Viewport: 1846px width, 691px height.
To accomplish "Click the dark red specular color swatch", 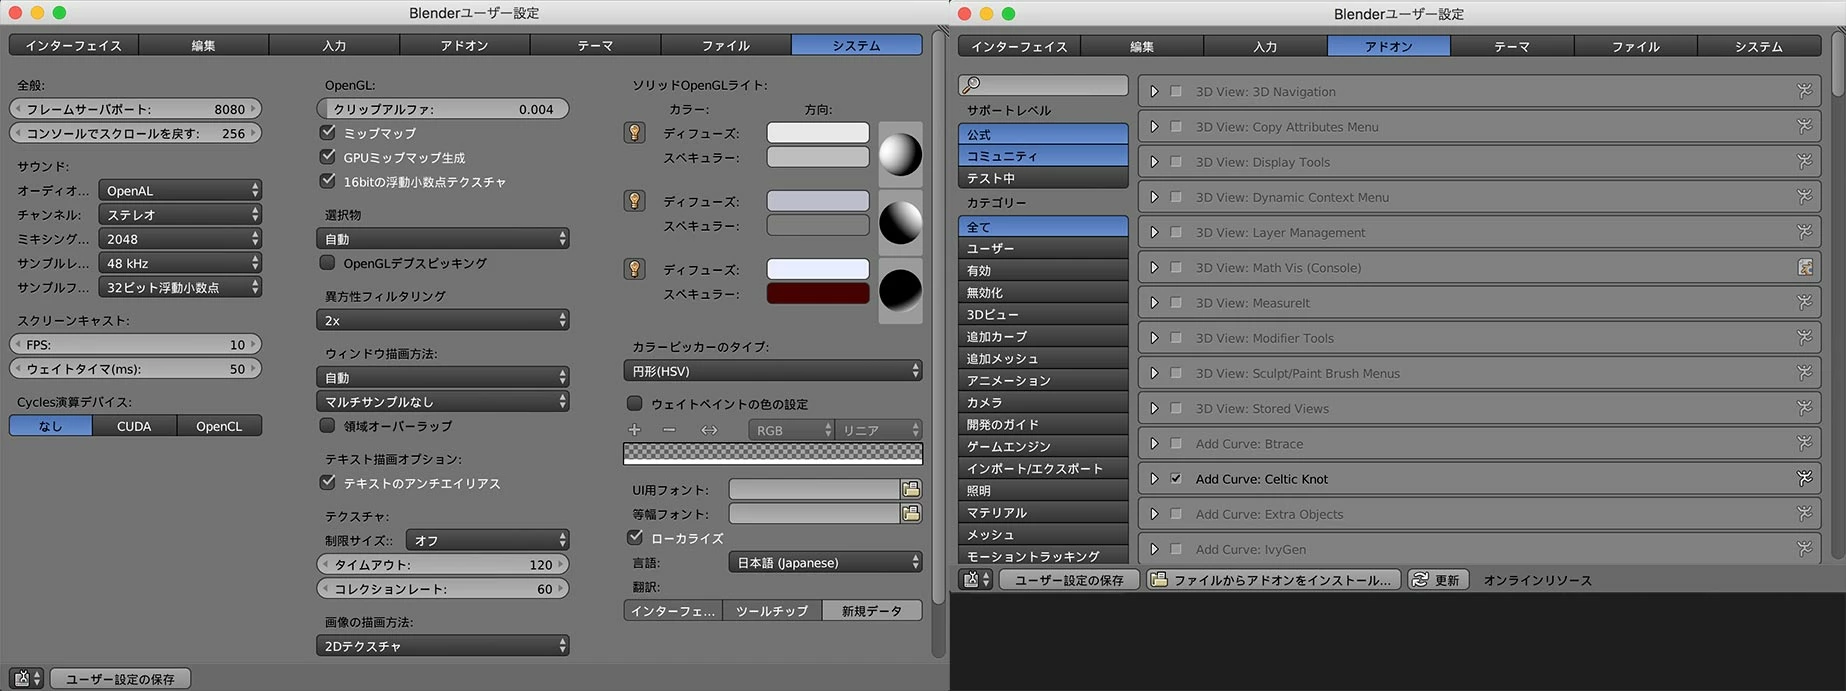I will (818, 294).
